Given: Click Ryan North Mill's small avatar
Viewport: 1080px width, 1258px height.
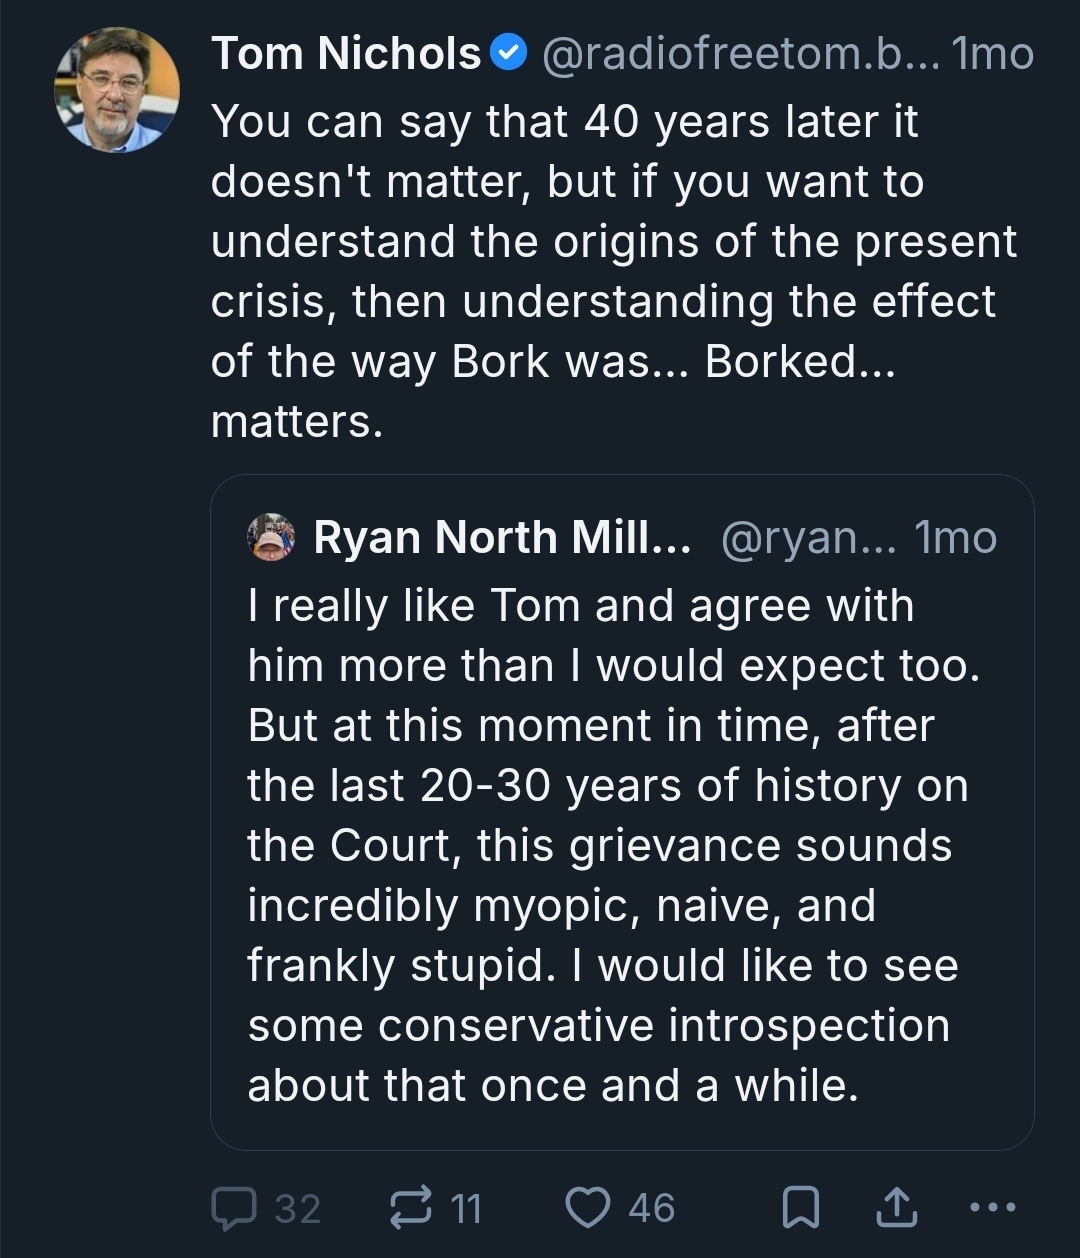Looking at the screenshot, I should coord(270,538).
